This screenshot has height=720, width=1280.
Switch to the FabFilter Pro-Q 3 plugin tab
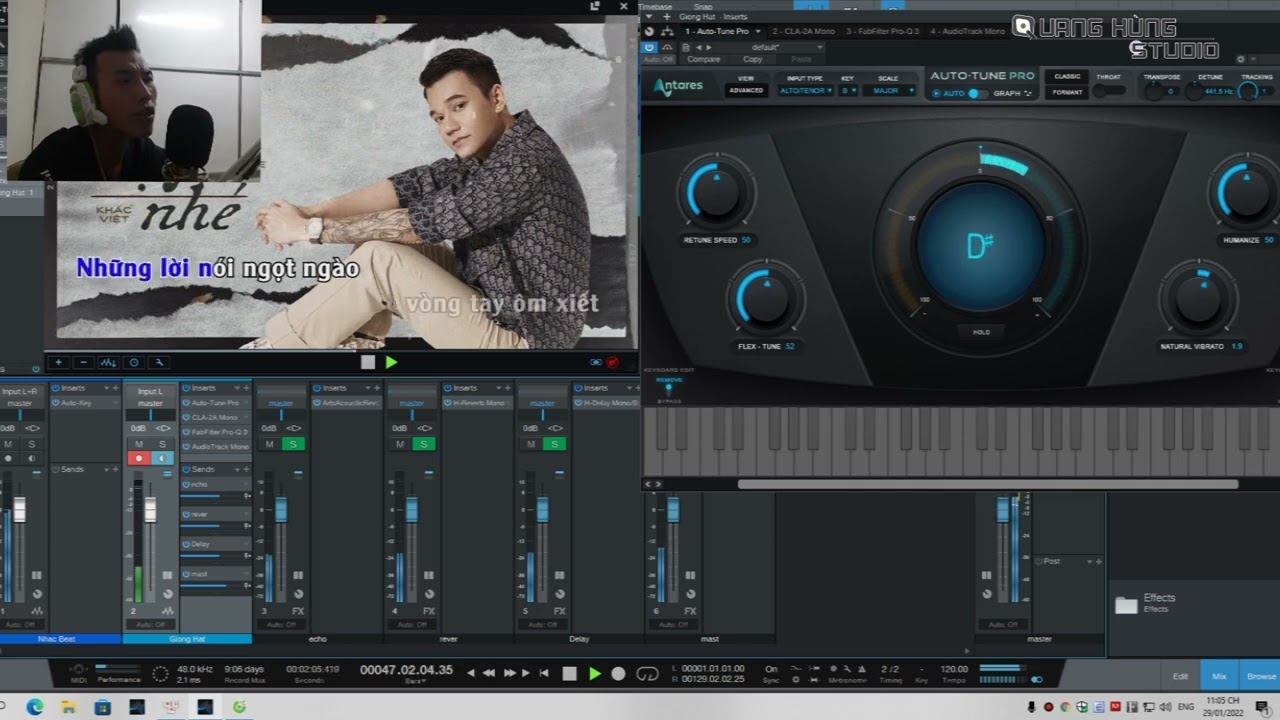(x=882, y=31)
